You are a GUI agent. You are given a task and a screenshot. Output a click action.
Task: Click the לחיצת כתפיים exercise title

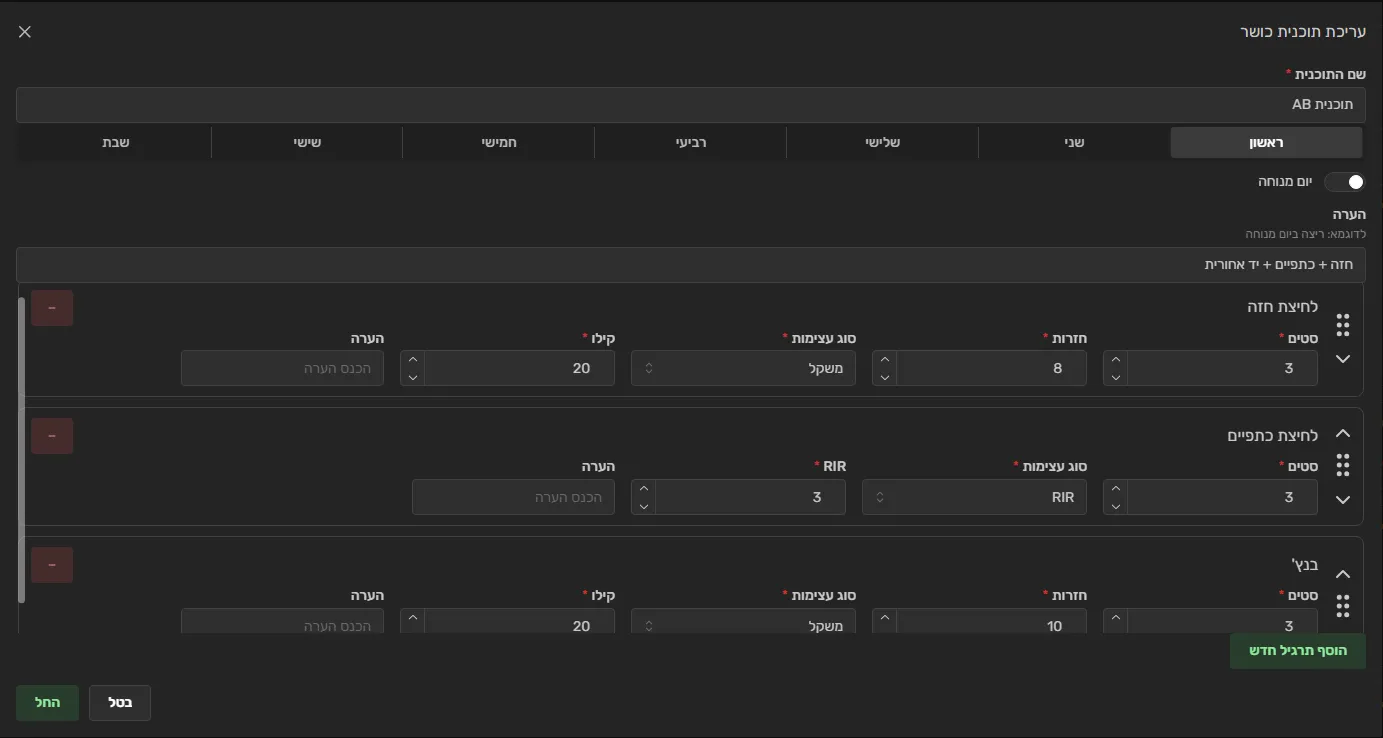(1273, 436)
